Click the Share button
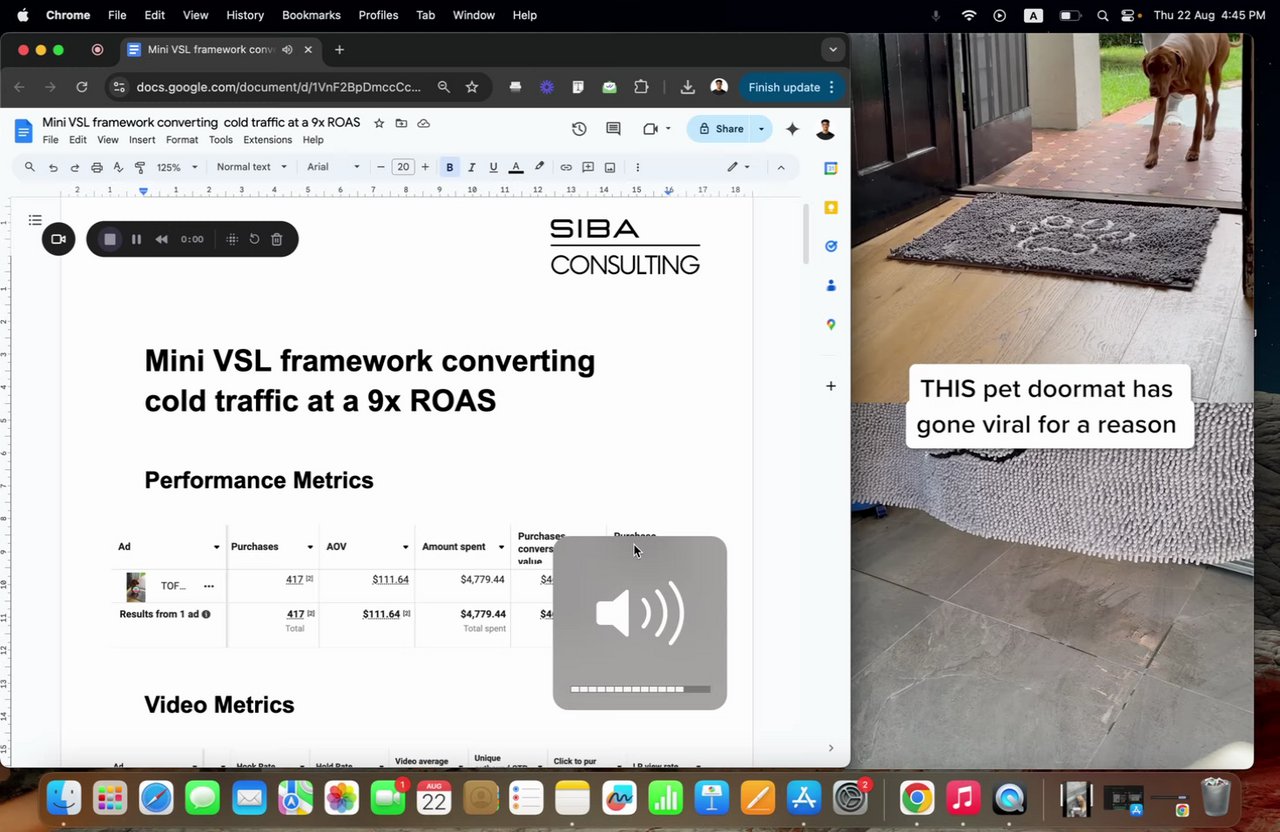 (720, 129)
